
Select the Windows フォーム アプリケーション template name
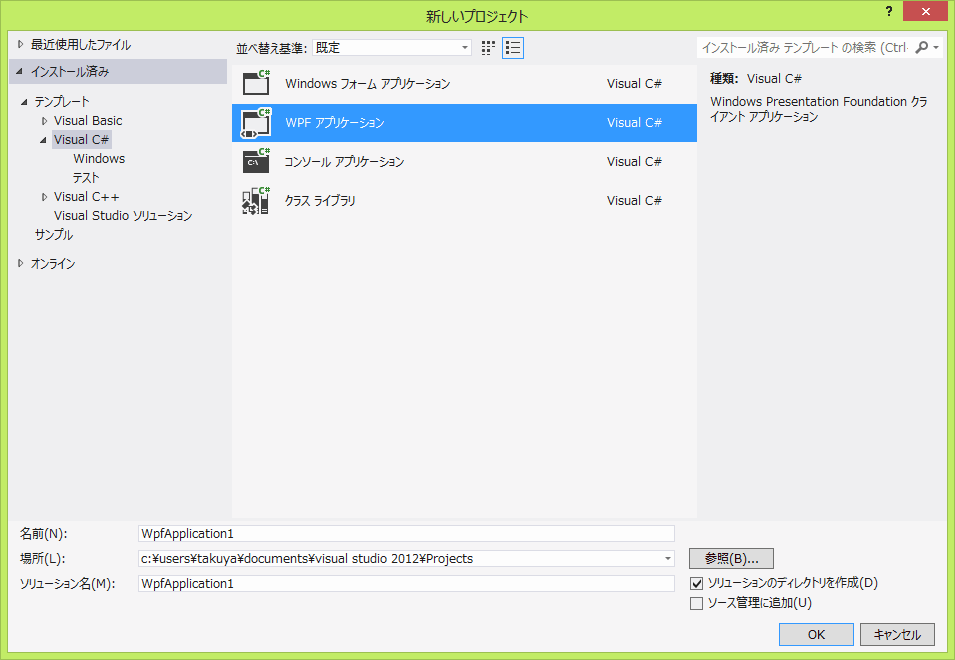368,83
